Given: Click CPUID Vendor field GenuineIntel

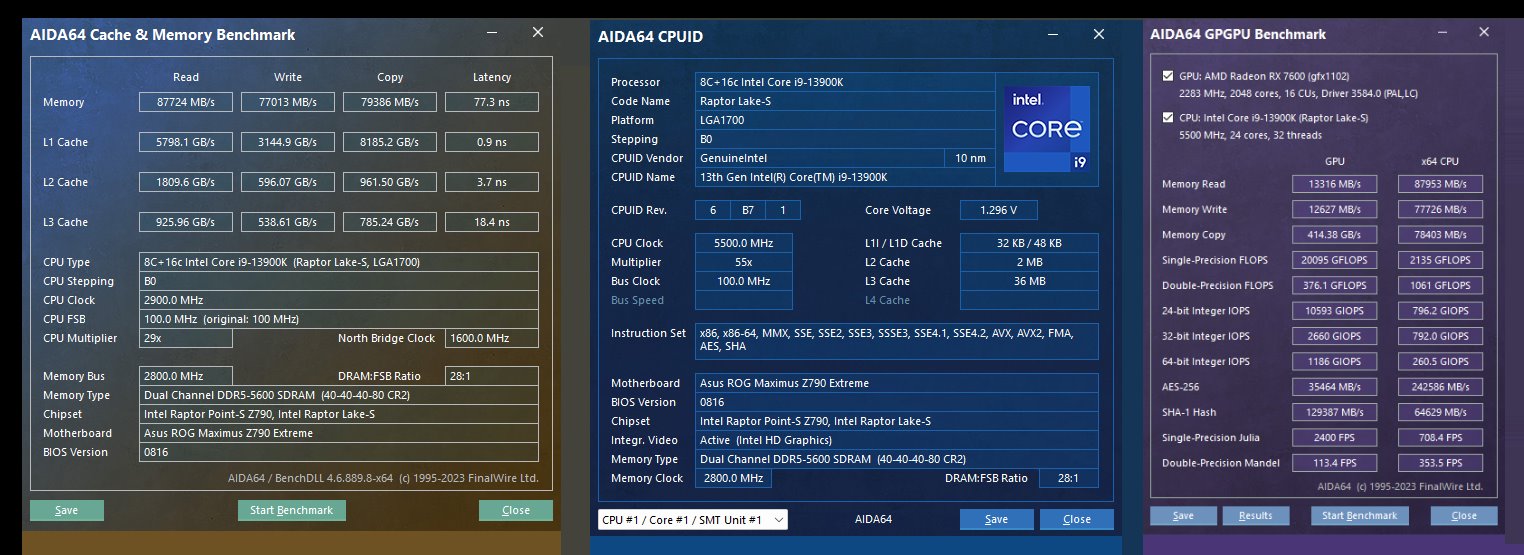Looking at the screenshot, I should click(820, 158).
